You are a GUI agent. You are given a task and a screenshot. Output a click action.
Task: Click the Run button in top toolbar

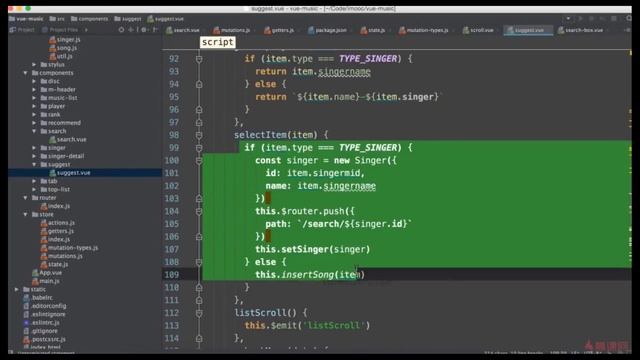tap(580, 19)
